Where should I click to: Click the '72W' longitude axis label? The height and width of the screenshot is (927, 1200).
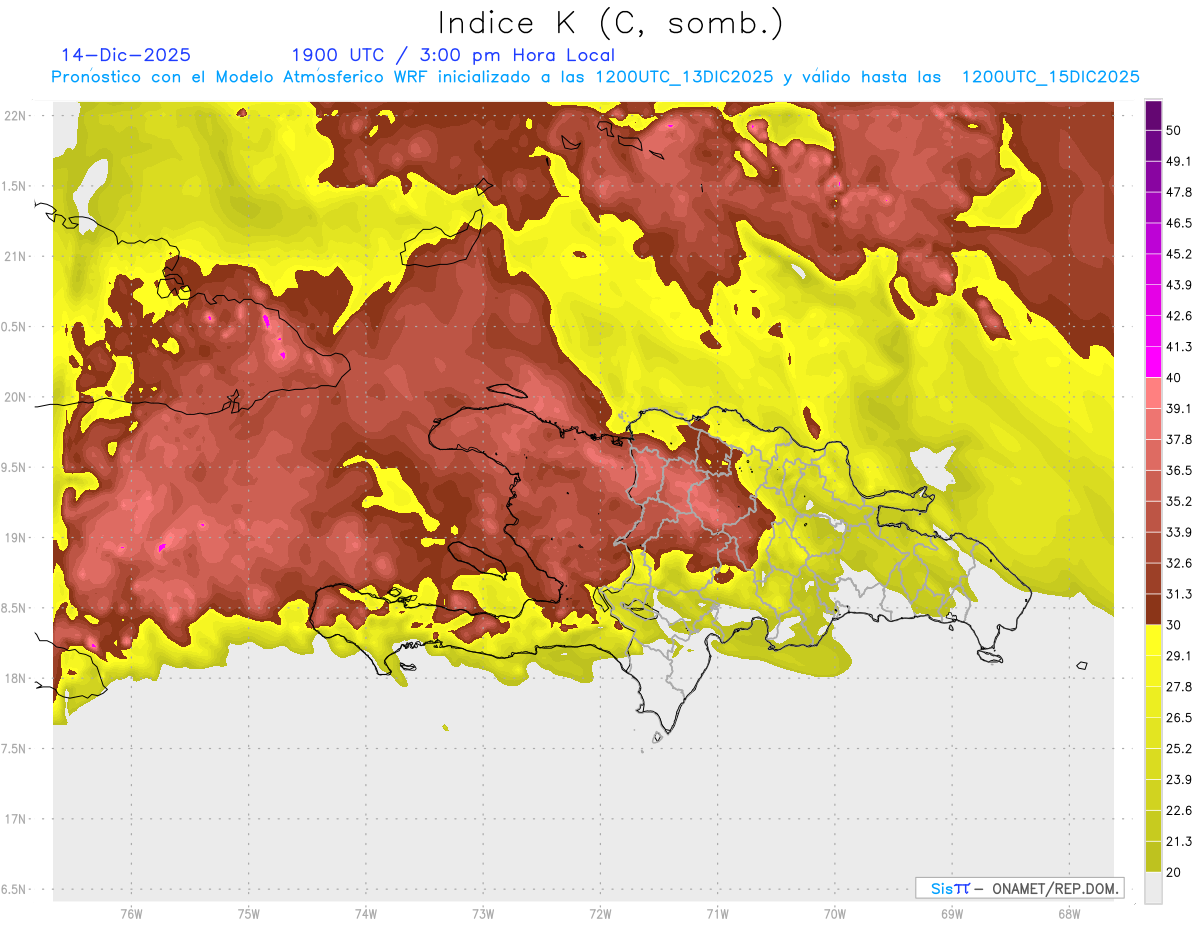(x=600, y=913)
